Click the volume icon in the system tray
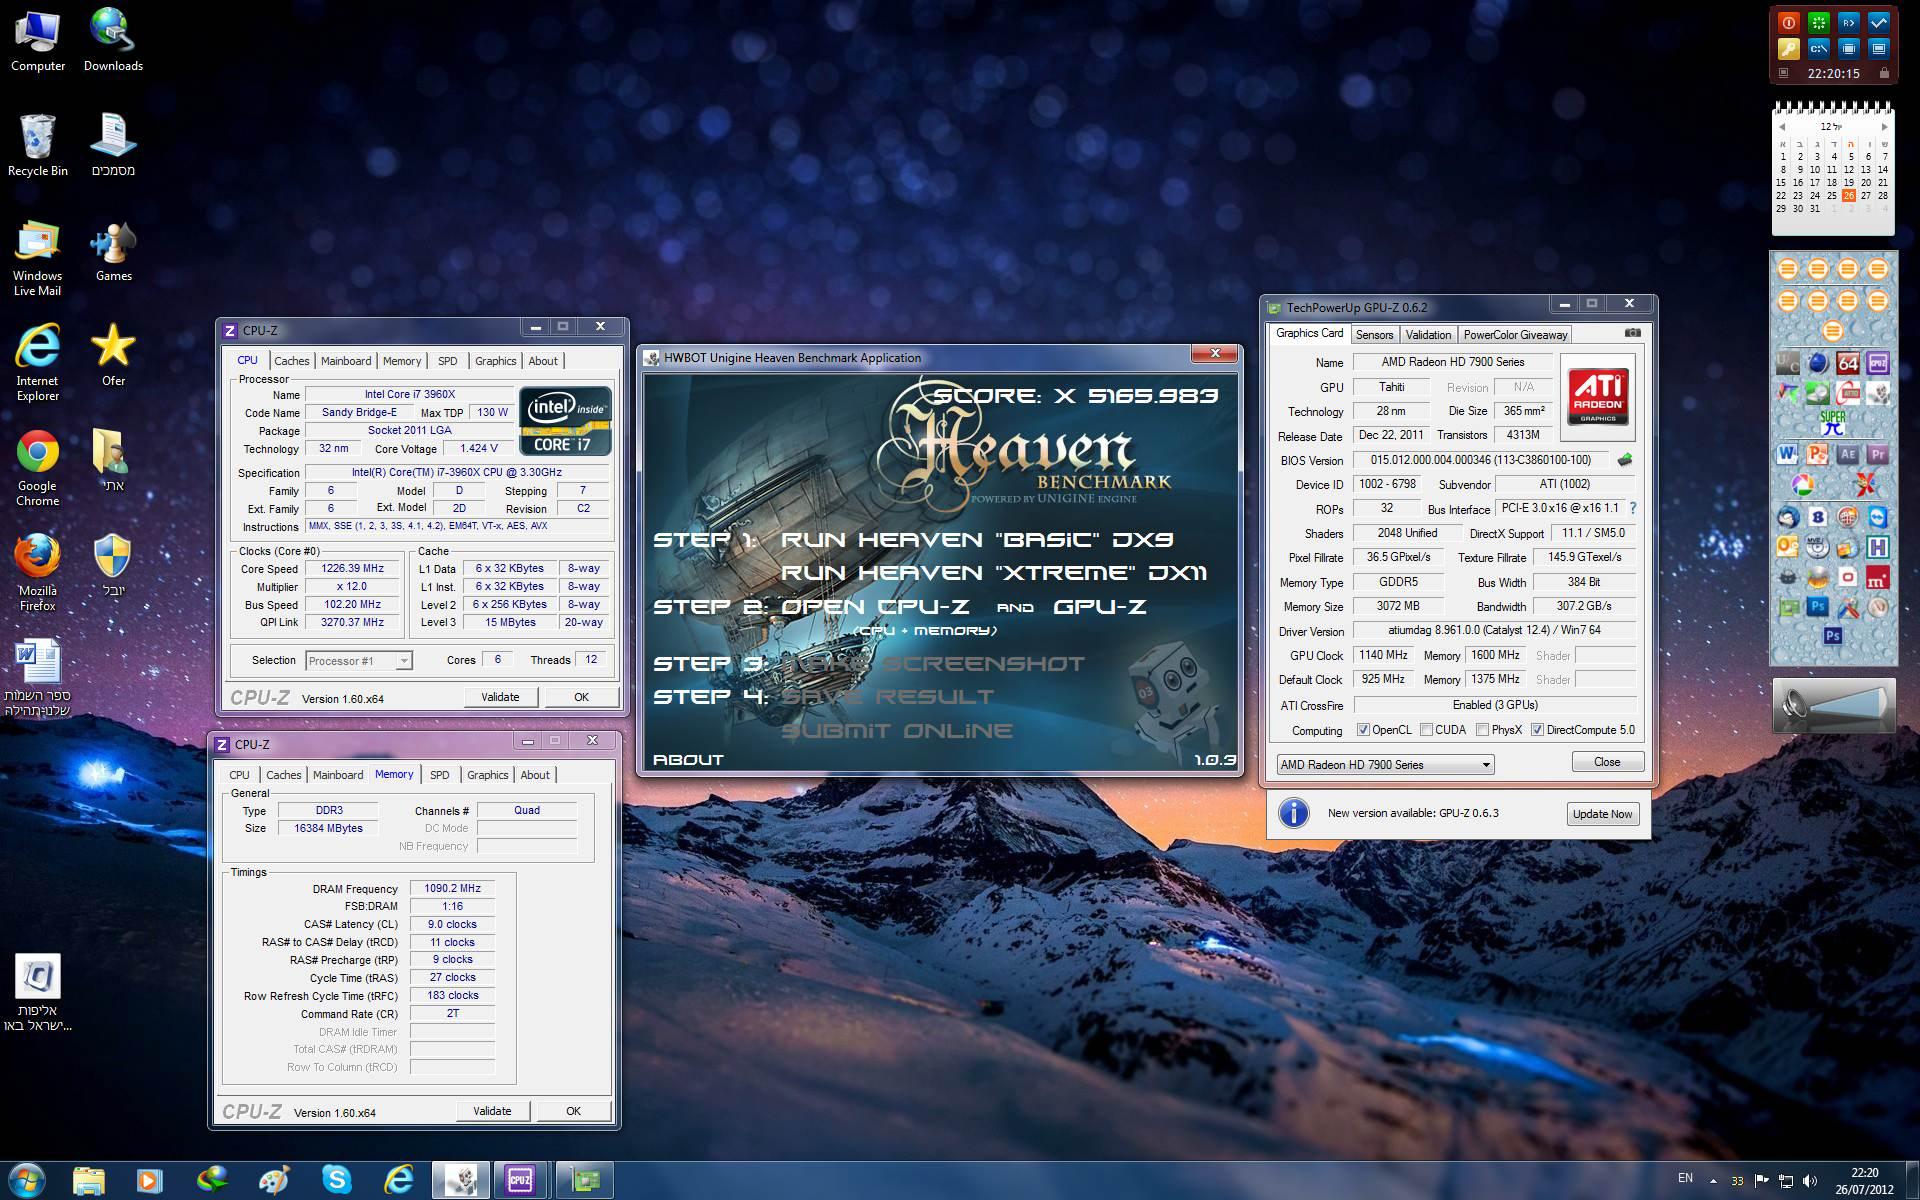Viewport: 1920px width, 1200px height. pos(1809,1181)
